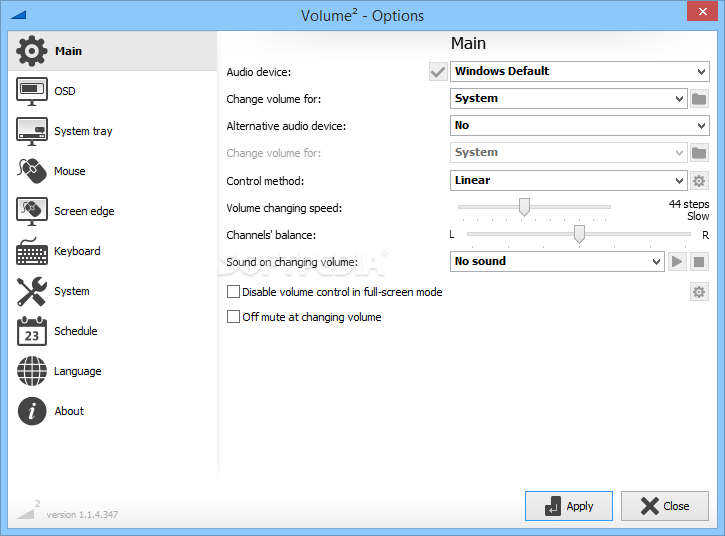Screen dimensions: 725x536
Task: Click the Keyboard icon in sidebar
Action: point(31,252)
